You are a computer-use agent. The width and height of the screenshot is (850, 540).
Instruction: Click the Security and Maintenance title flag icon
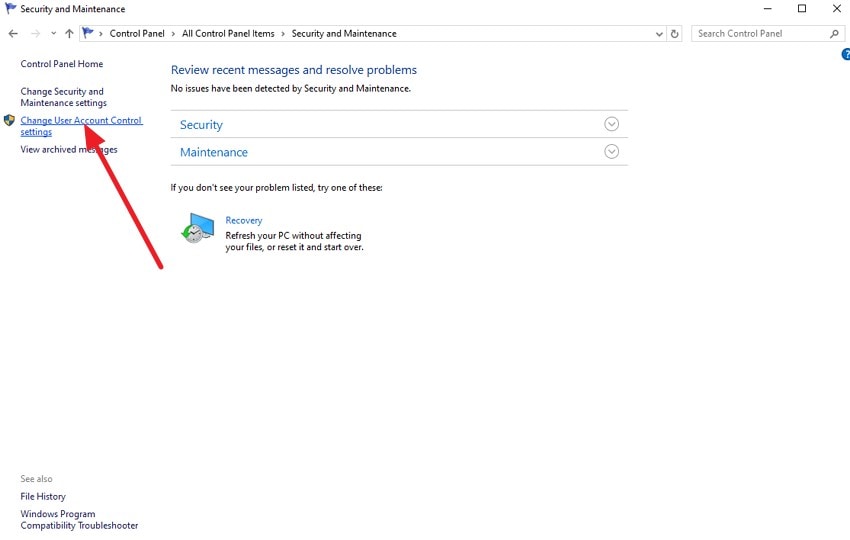10,8
